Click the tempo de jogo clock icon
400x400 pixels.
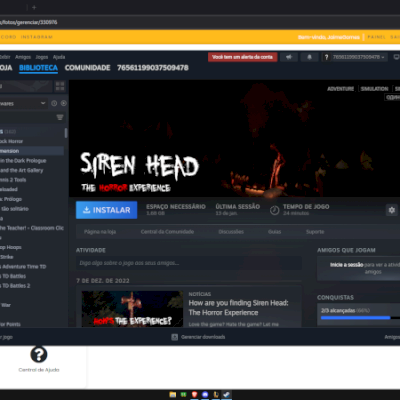click(274, 210)
